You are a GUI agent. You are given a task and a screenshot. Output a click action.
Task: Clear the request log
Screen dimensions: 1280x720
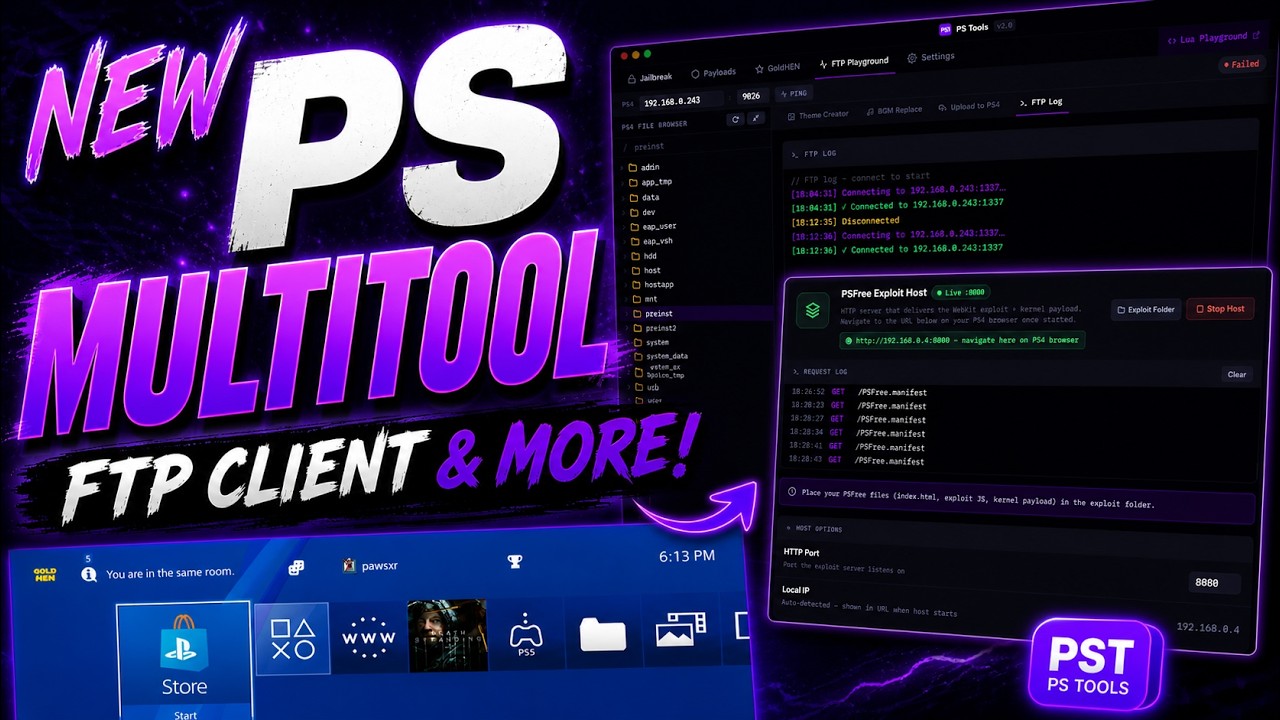pyautogui.click(x=1237, y=374)
